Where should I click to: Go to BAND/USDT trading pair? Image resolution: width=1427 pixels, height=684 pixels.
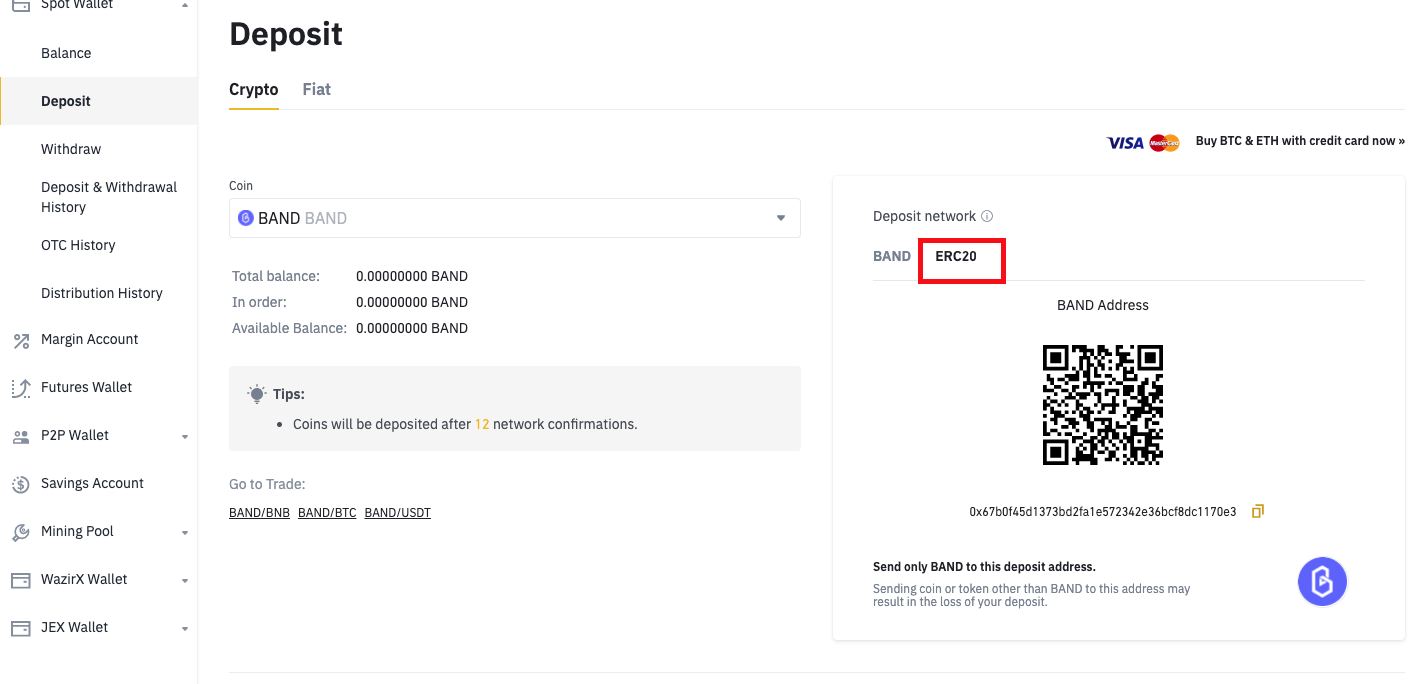398,513
